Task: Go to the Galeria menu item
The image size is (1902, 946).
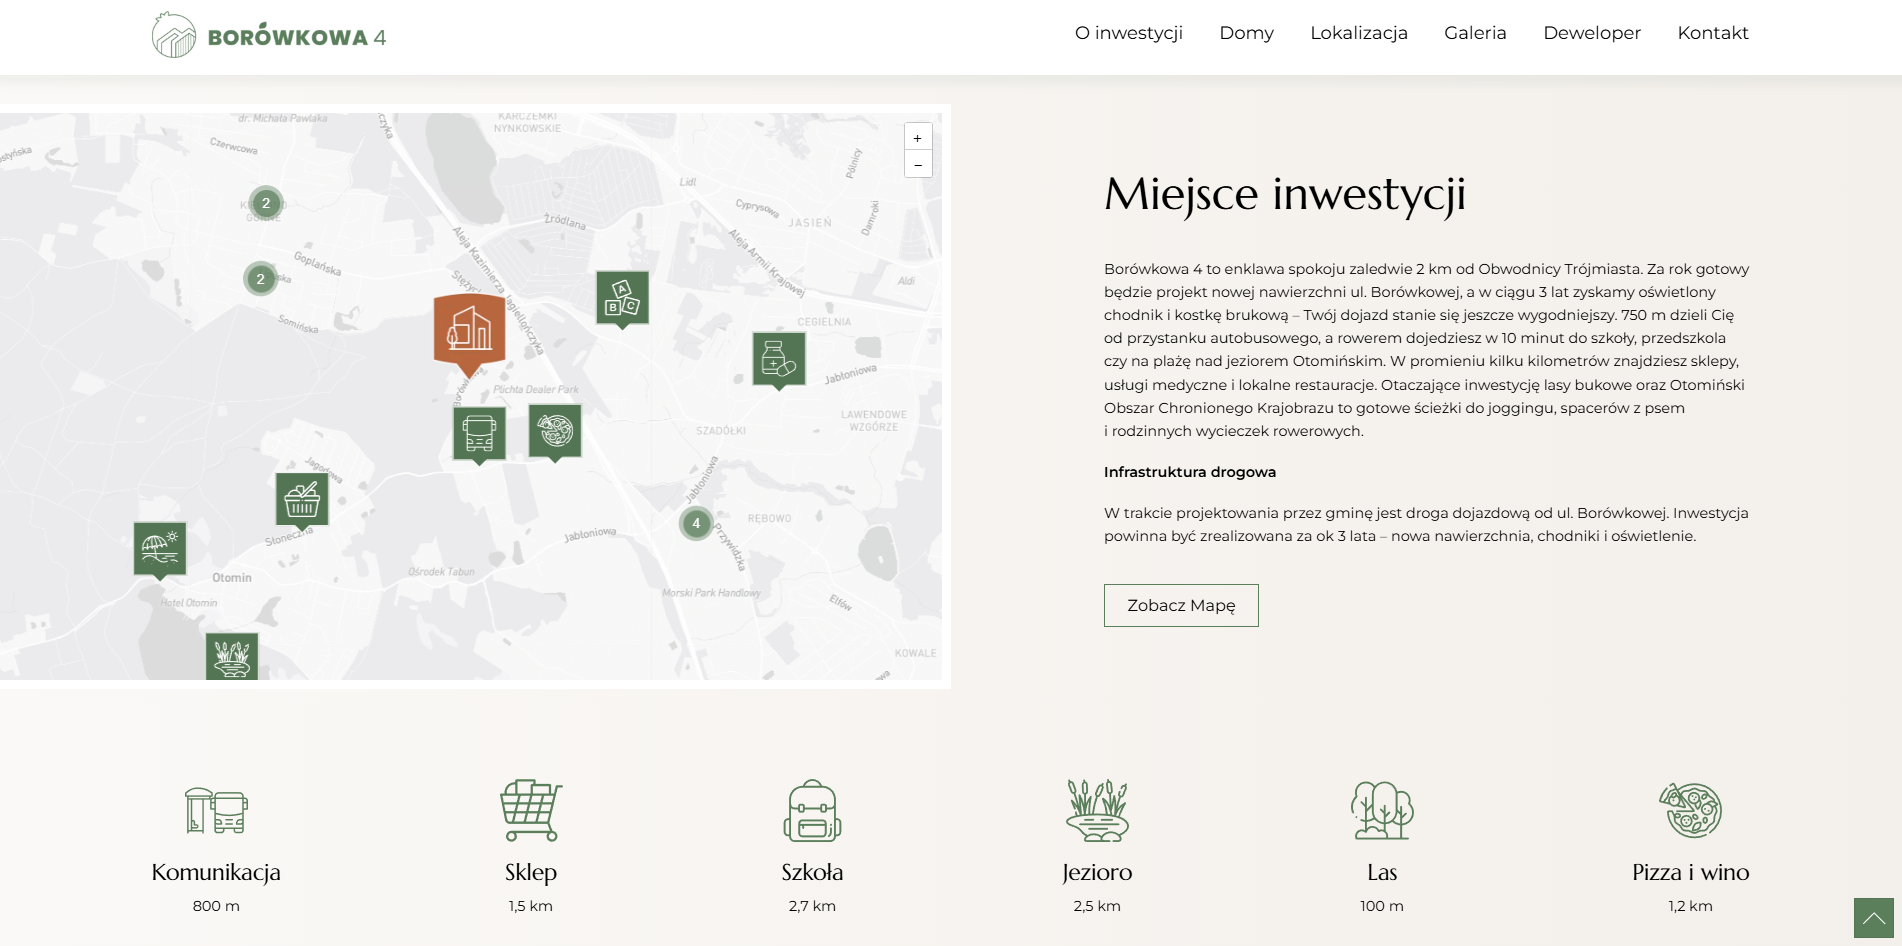Action: pos(1475,33)
